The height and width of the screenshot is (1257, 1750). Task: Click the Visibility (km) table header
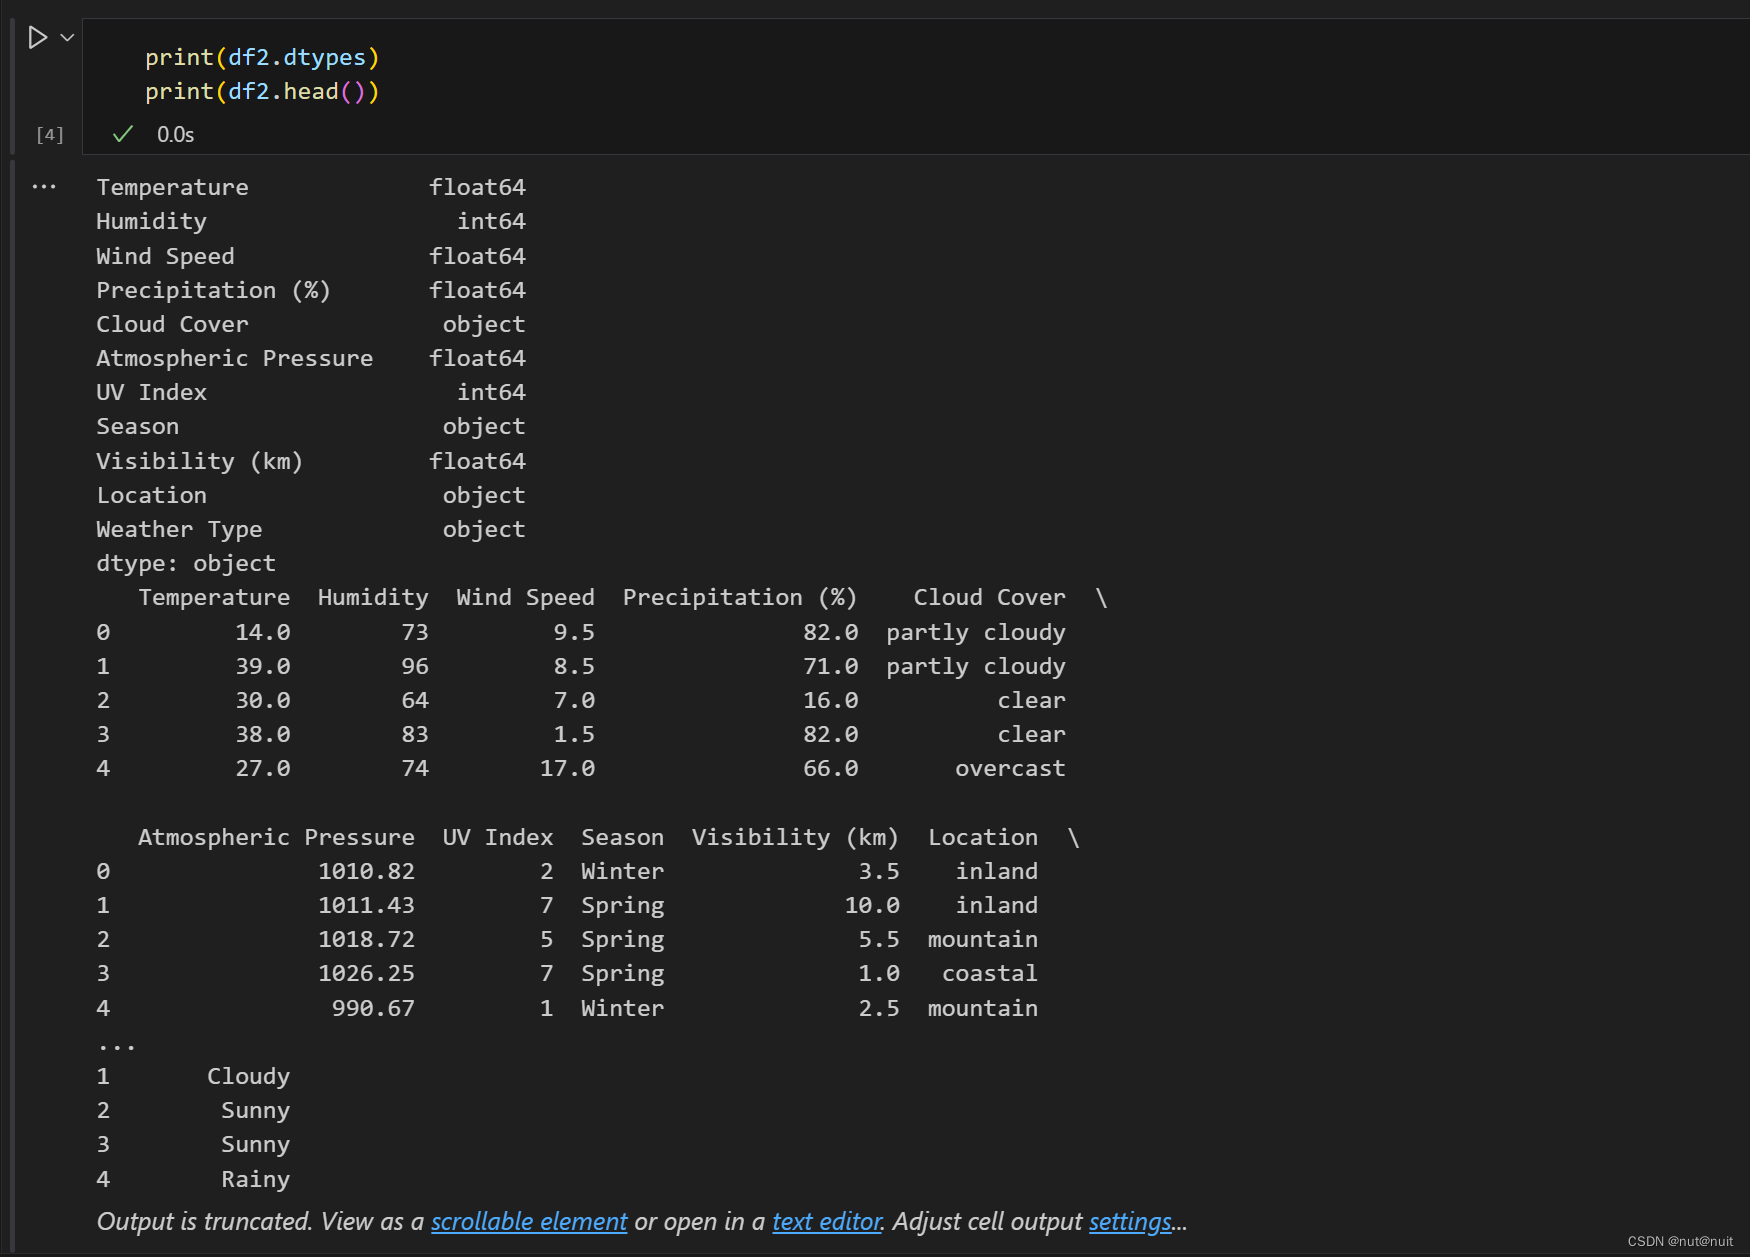[x=795, y=837]
